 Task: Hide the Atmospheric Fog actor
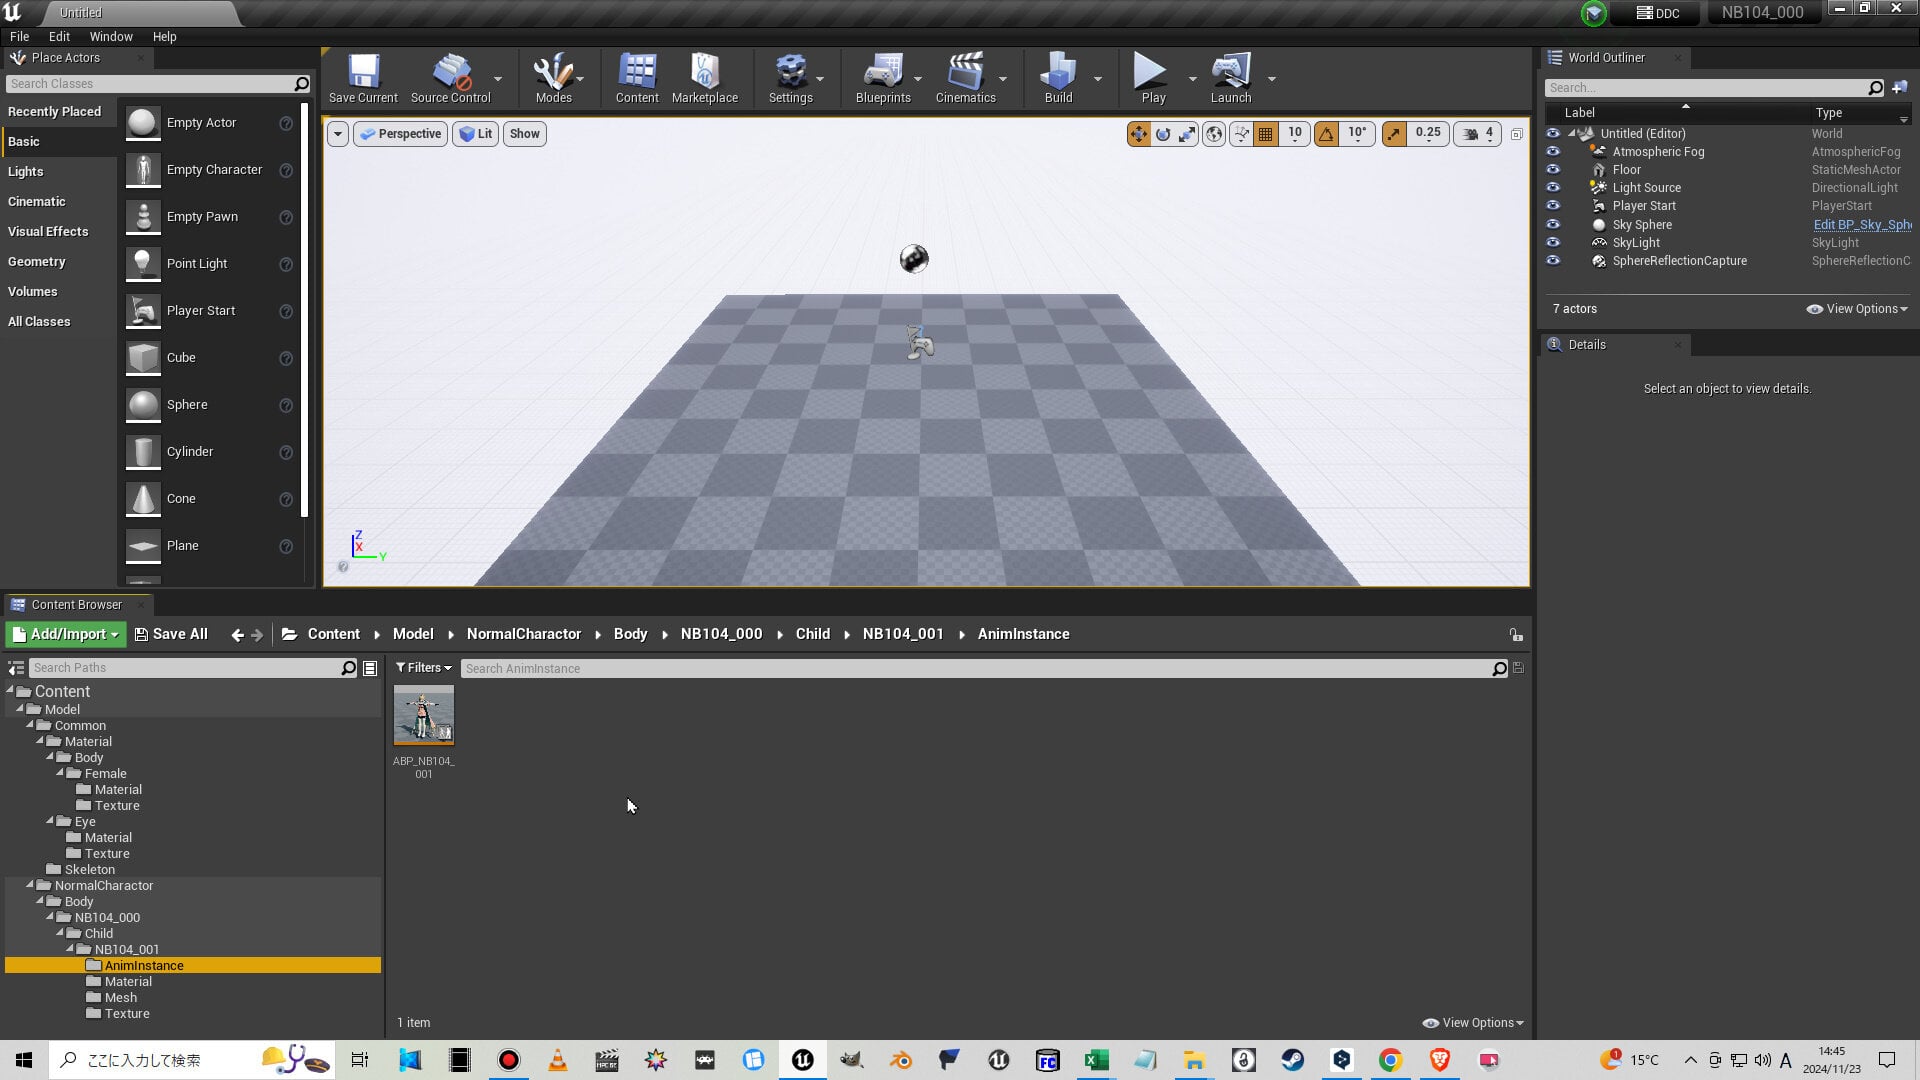pos(1553,152)
